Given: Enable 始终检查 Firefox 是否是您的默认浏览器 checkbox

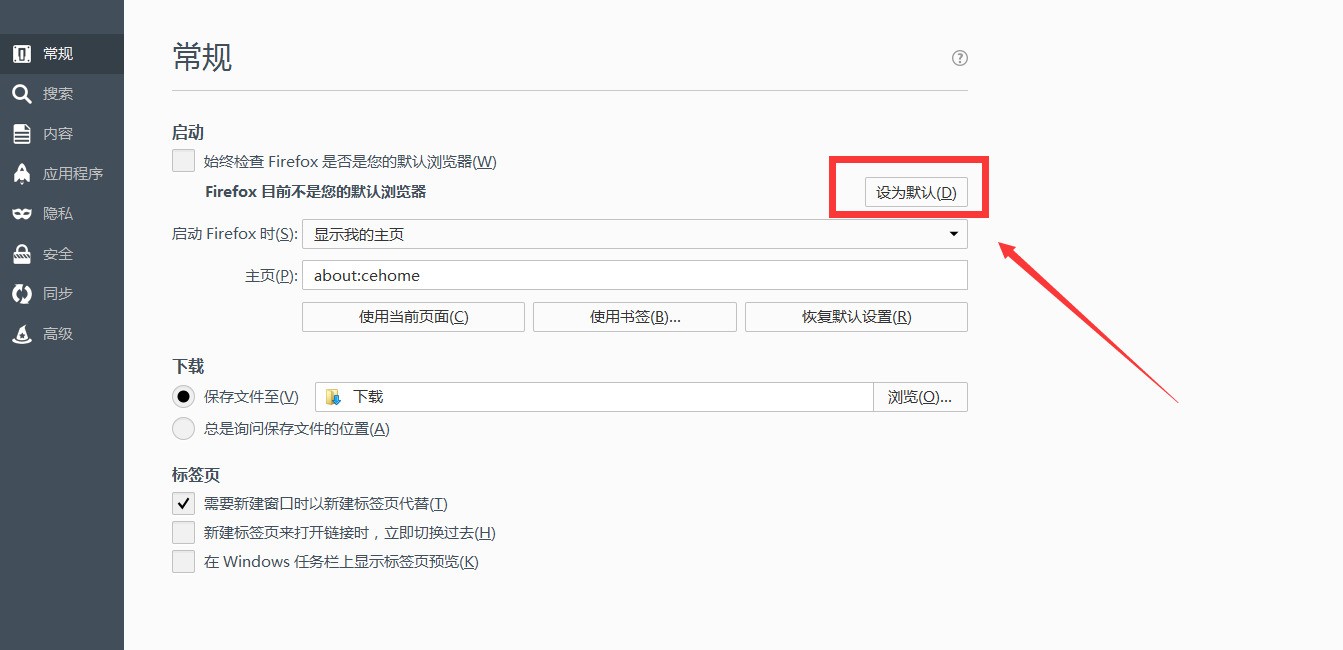Looking at the screenshot, I should point(183,161).
